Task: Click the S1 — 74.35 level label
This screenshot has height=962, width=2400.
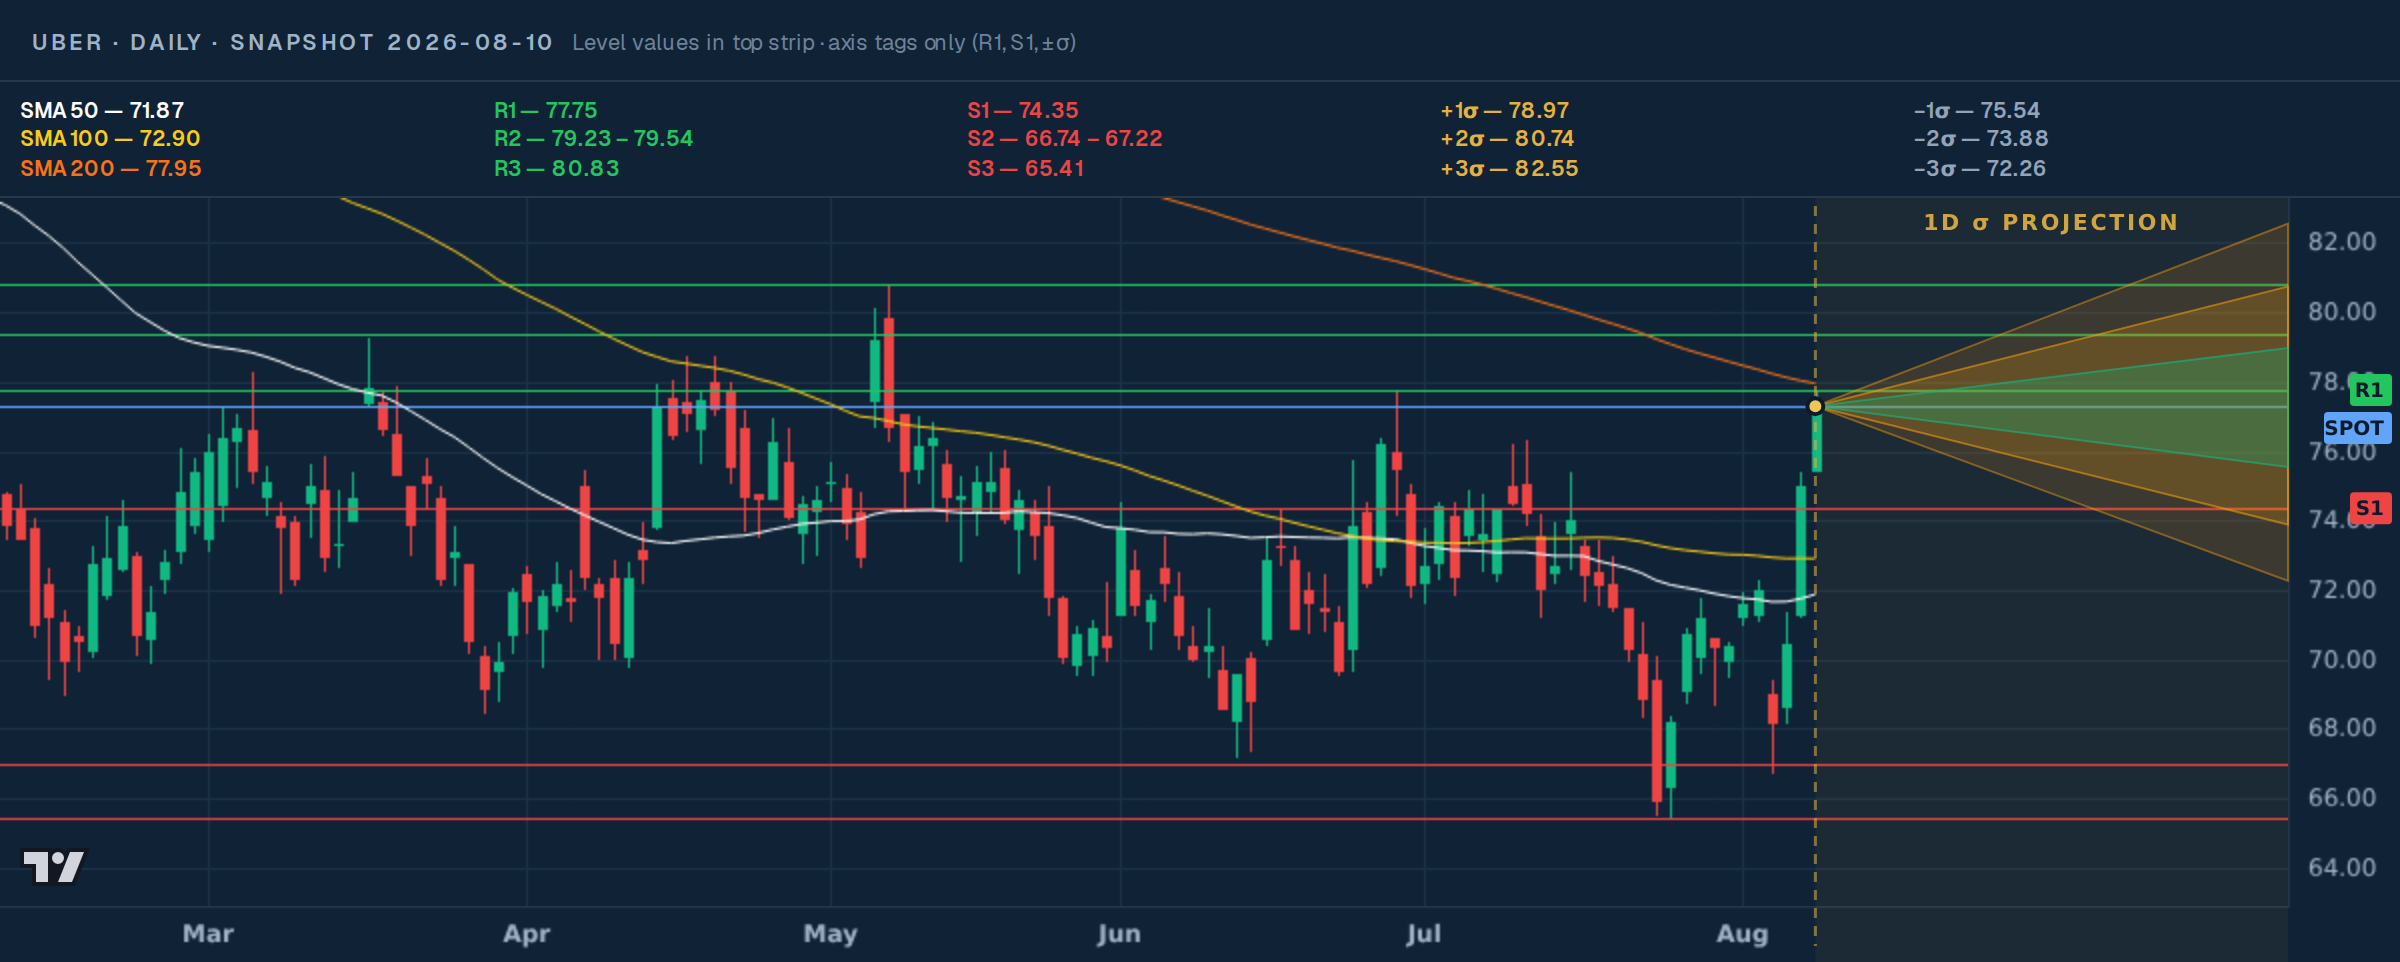Action: (1023, 110)
